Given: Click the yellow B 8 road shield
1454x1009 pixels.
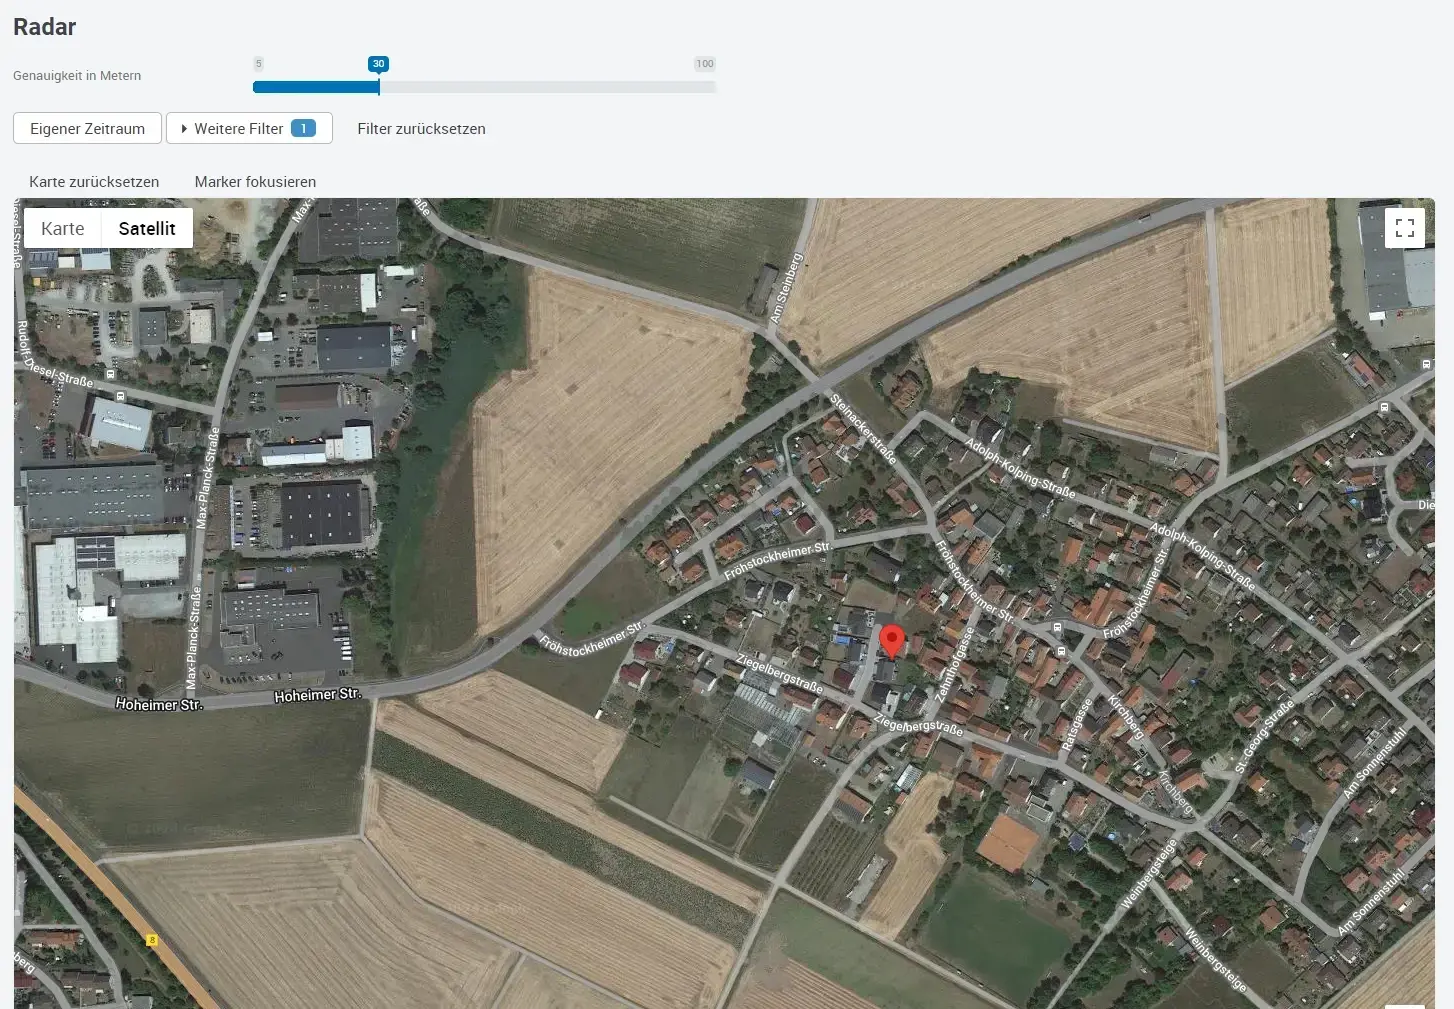Looking at the screenshot, I should coord(152,940).
